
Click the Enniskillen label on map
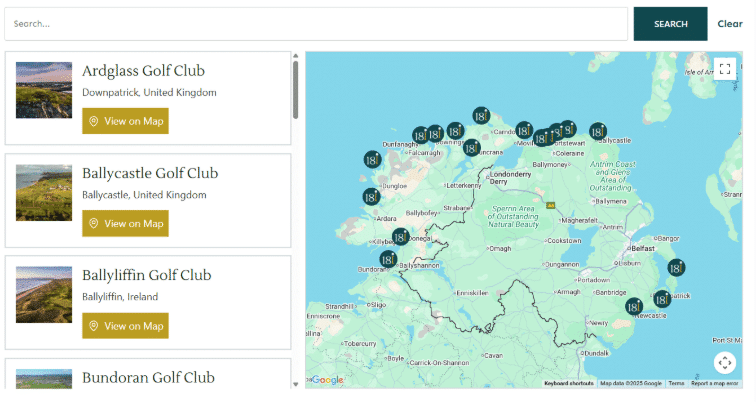pyautogui.click(x=472, y=293)
